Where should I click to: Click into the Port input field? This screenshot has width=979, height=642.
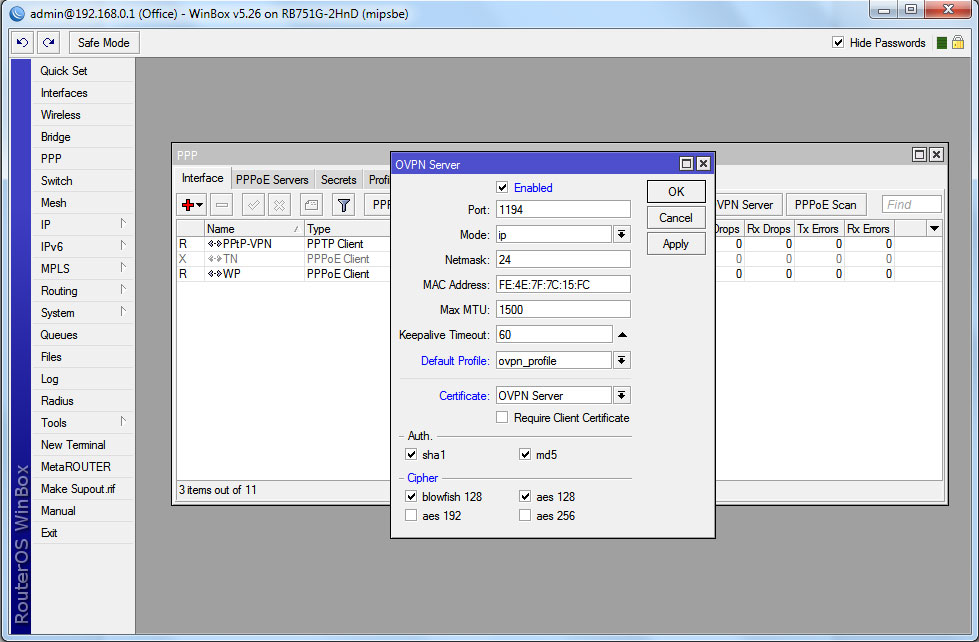pyautogui.click(x=562, y=209)
